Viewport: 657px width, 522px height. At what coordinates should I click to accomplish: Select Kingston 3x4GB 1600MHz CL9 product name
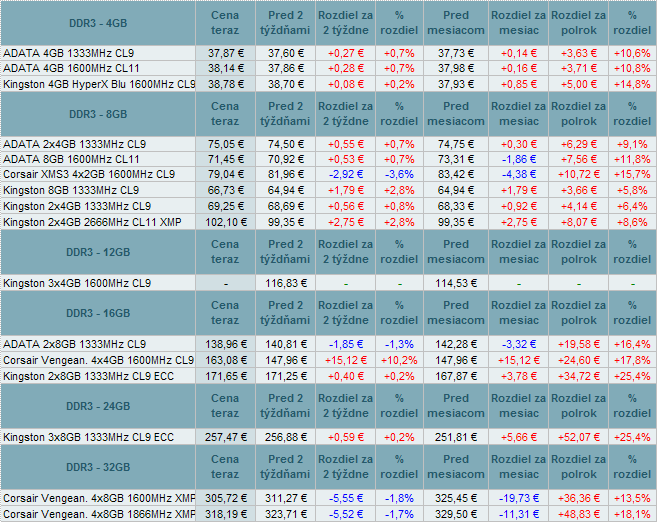tap(77, 284)
